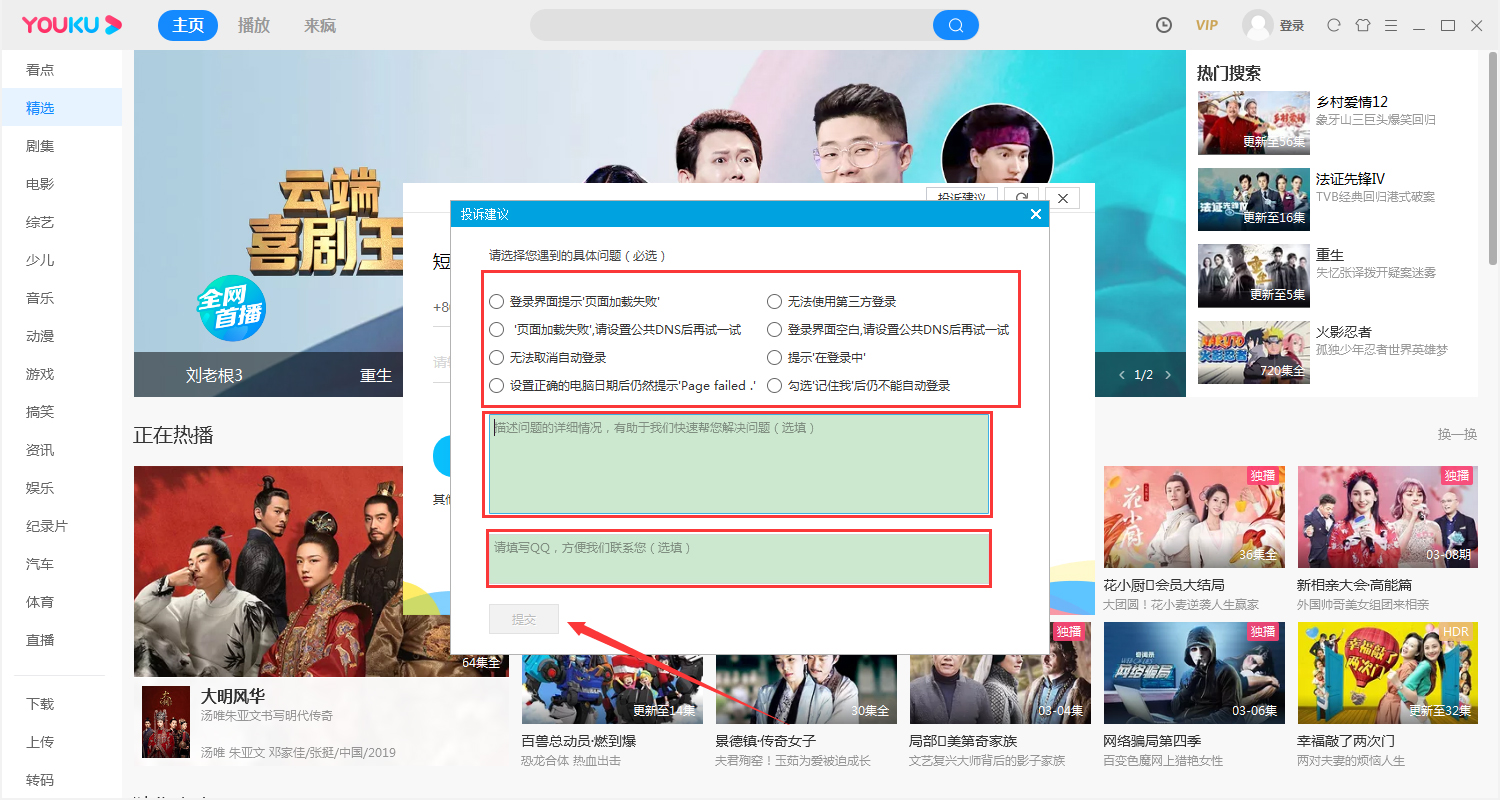Open the 乡村爱情12 thumbnail
1500x800 pixels.
tap(1253, 122)
